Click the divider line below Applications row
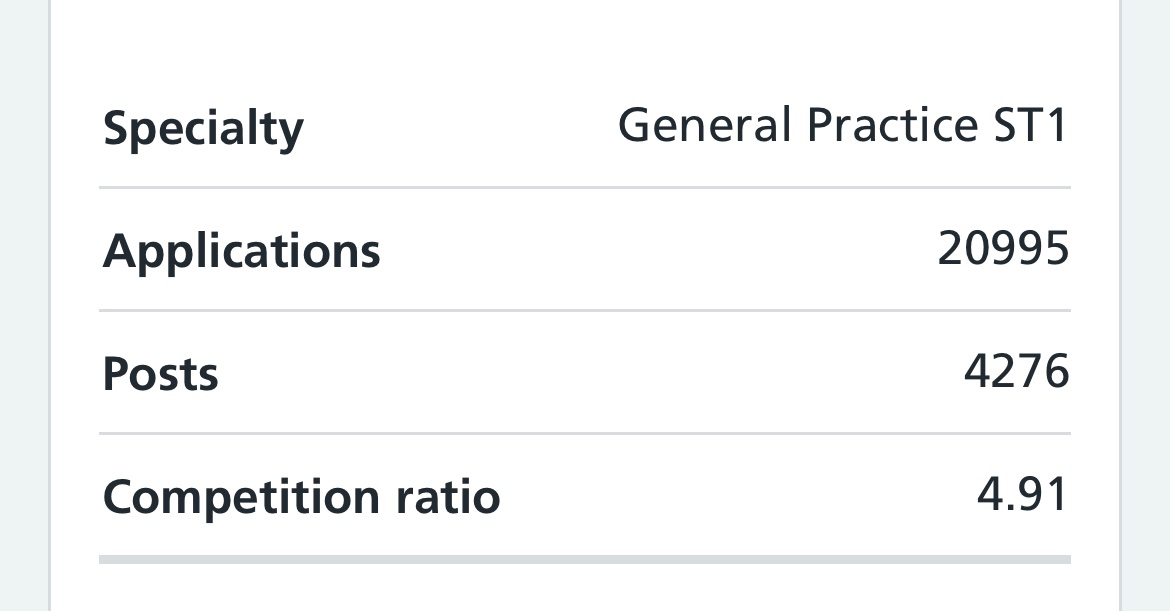The height and width of the screenshot is (611, 1170). point(585,310)
